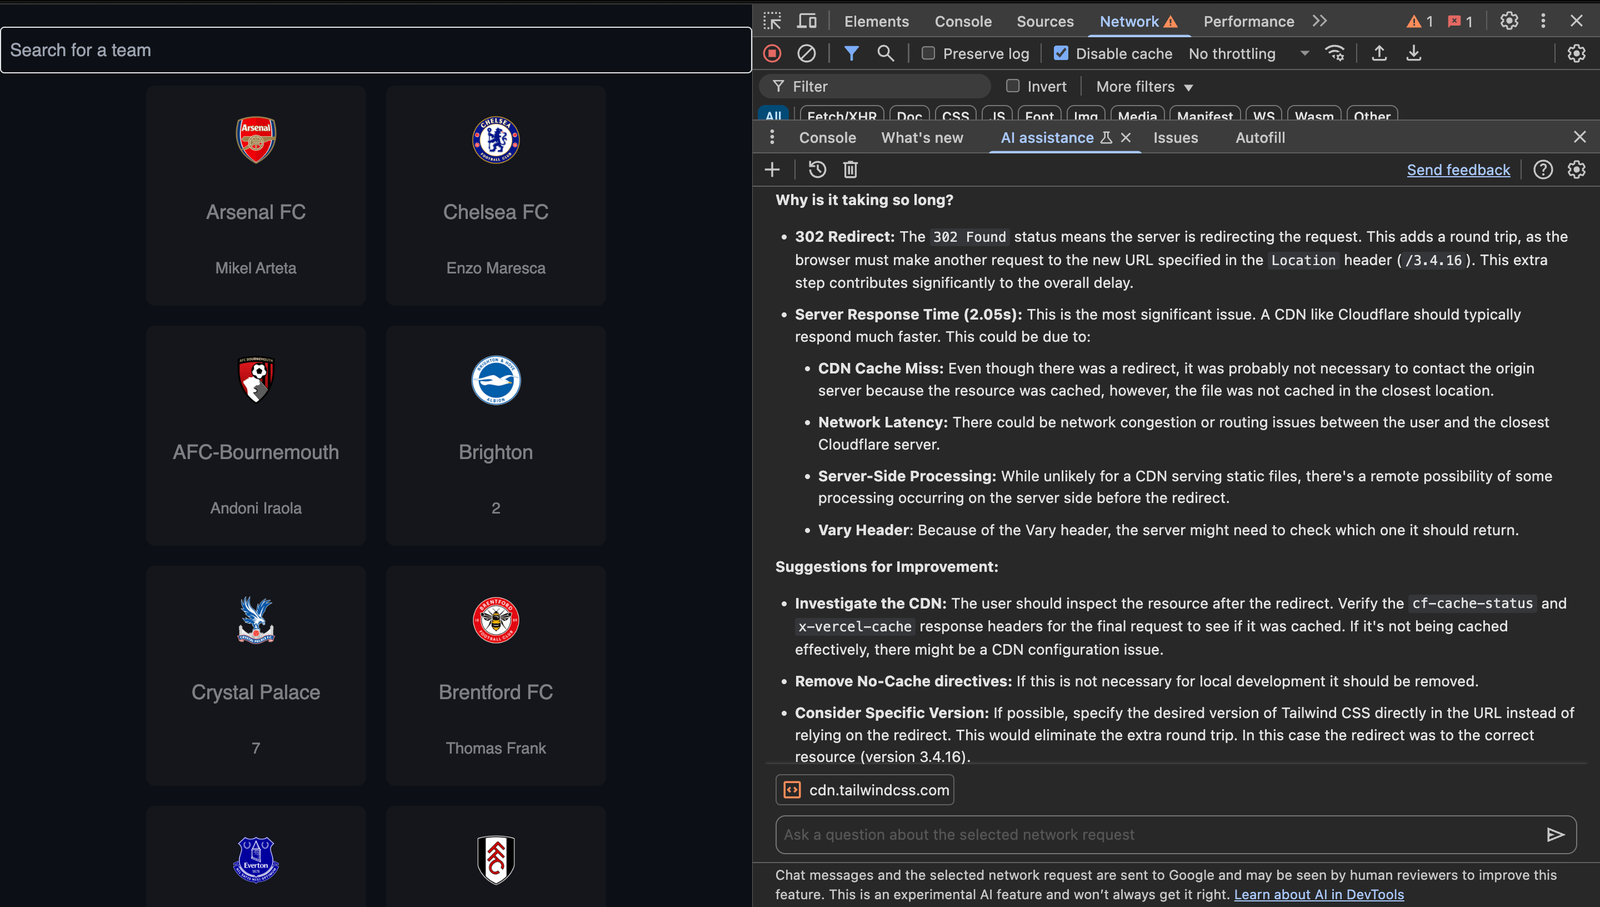Open Learn about AI in DevTools link

pyautogui.click(x=1318, y=895)
